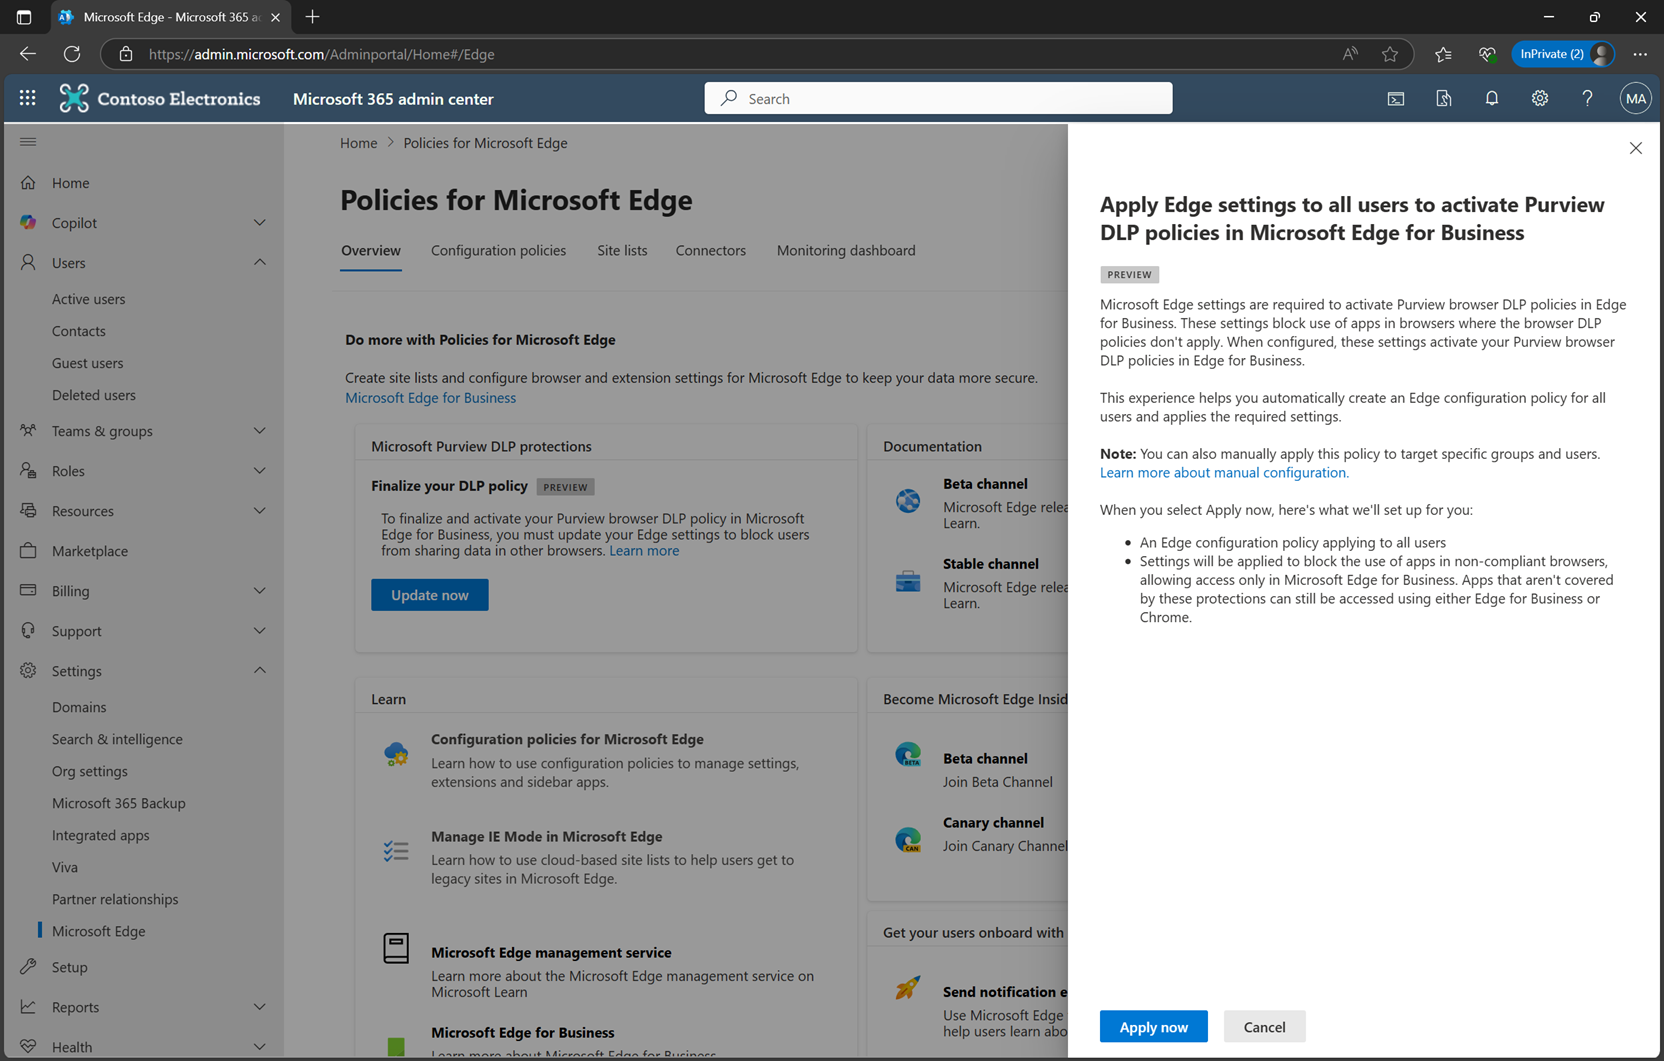Click the Contoso Electronics logo
Viewport: 1664px width, 1061px height.
160,98
